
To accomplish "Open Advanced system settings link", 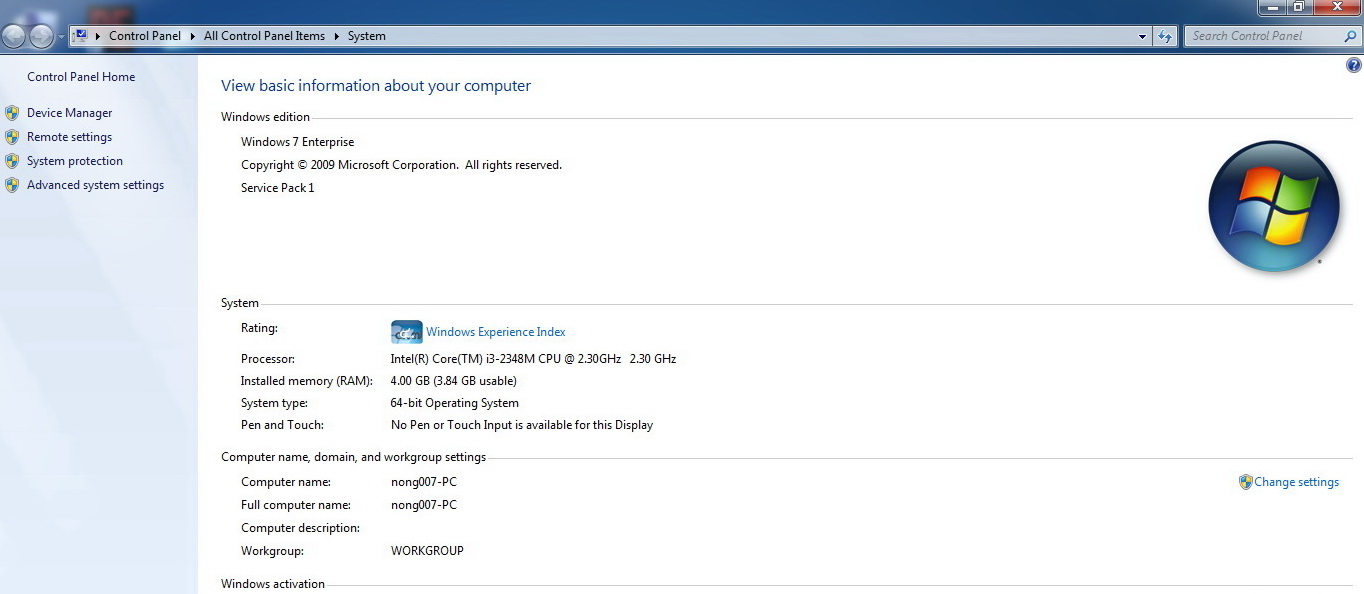I will [95, 185].
